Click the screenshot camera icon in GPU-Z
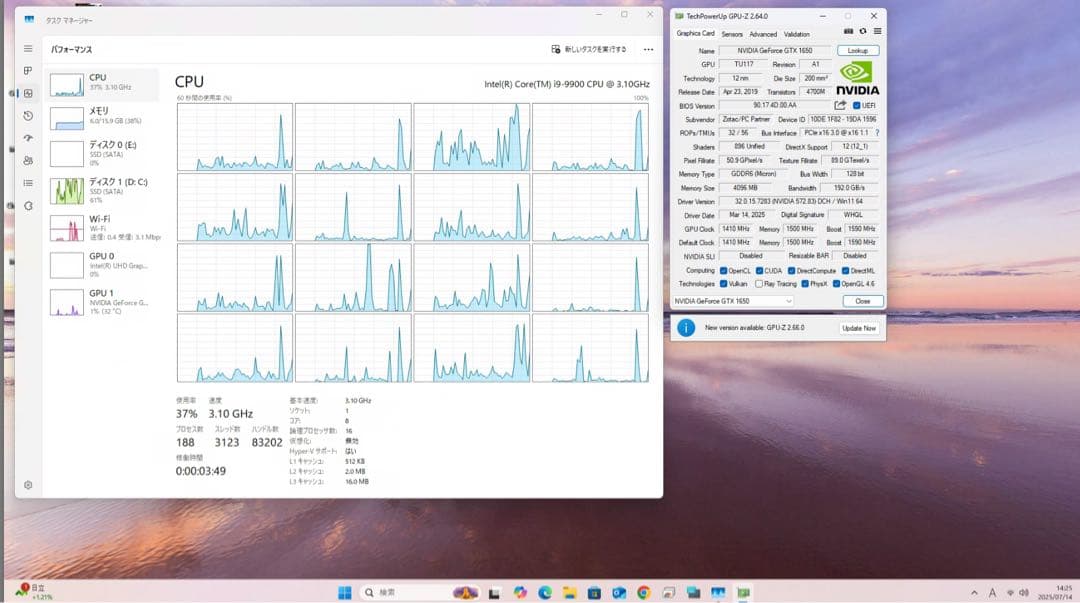Screen dimensions: 1080x603 coord(848,31)
